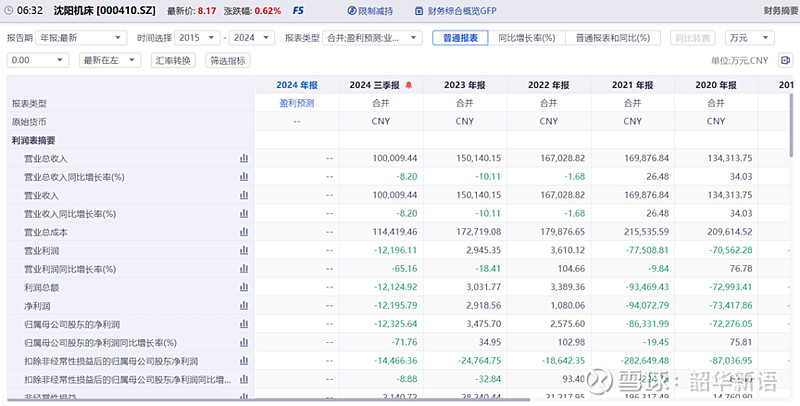
Task: Click the 盈利预测 link under 2024 年报
Action: point(297,103)
